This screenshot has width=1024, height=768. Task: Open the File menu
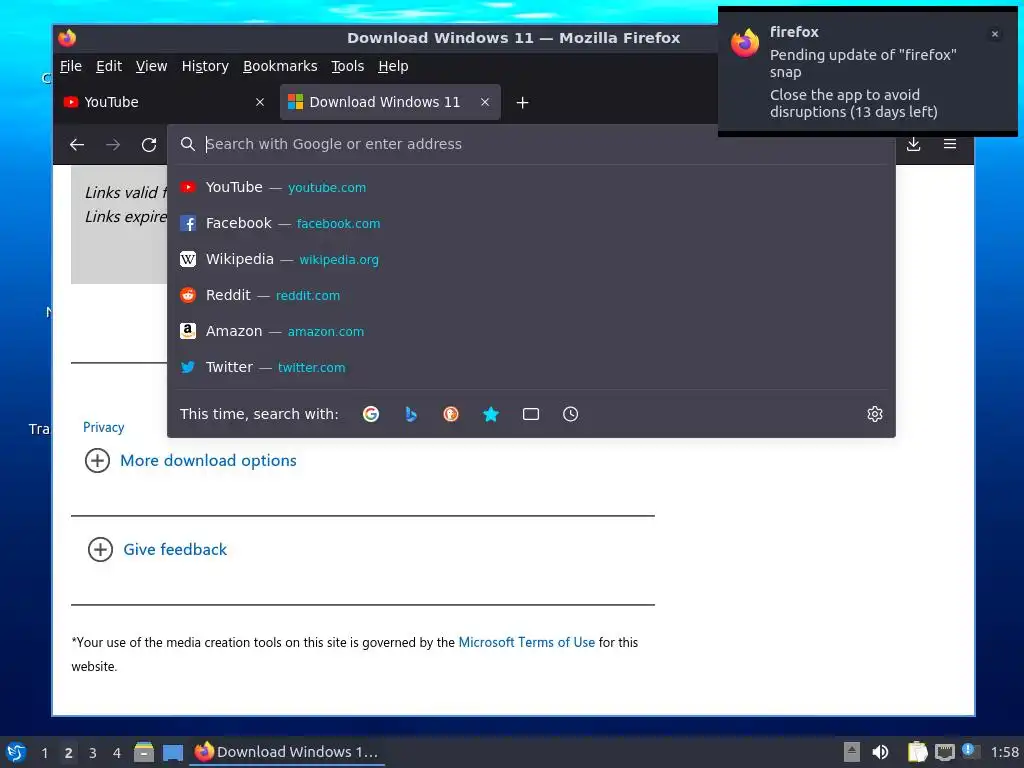coord(71,66)
